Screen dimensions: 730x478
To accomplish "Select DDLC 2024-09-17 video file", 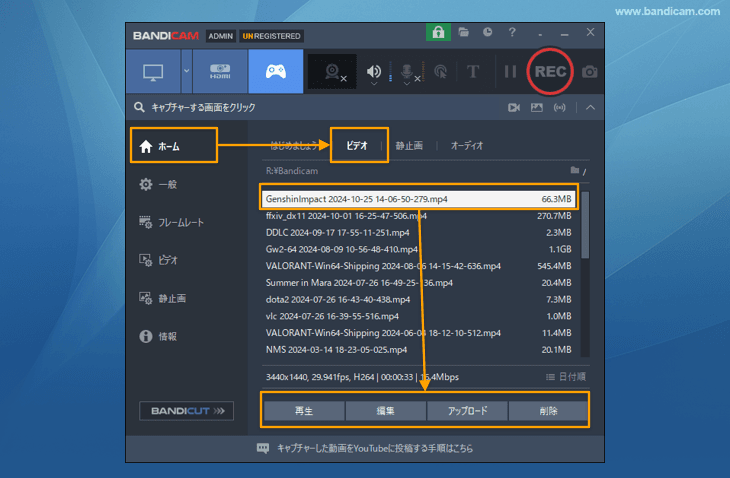I will [419, 233].
